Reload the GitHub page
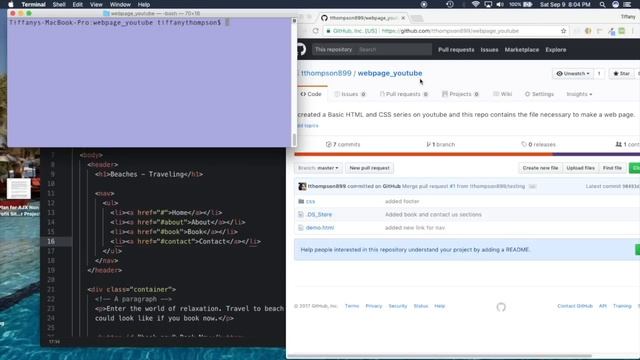Screen dimensions: 640x360 pos(316,31)
